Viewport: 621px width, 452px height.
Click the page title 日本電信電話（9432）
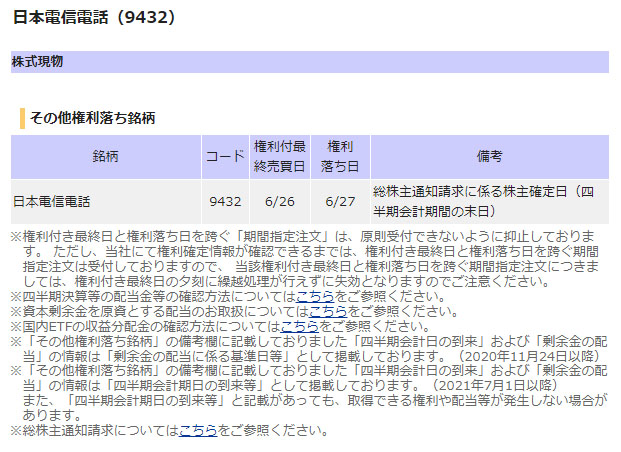(94, 17)
